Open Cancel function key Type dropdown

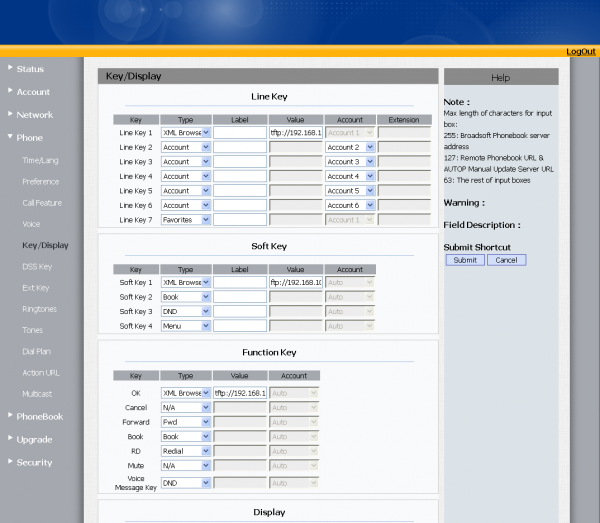coord(186,407)
